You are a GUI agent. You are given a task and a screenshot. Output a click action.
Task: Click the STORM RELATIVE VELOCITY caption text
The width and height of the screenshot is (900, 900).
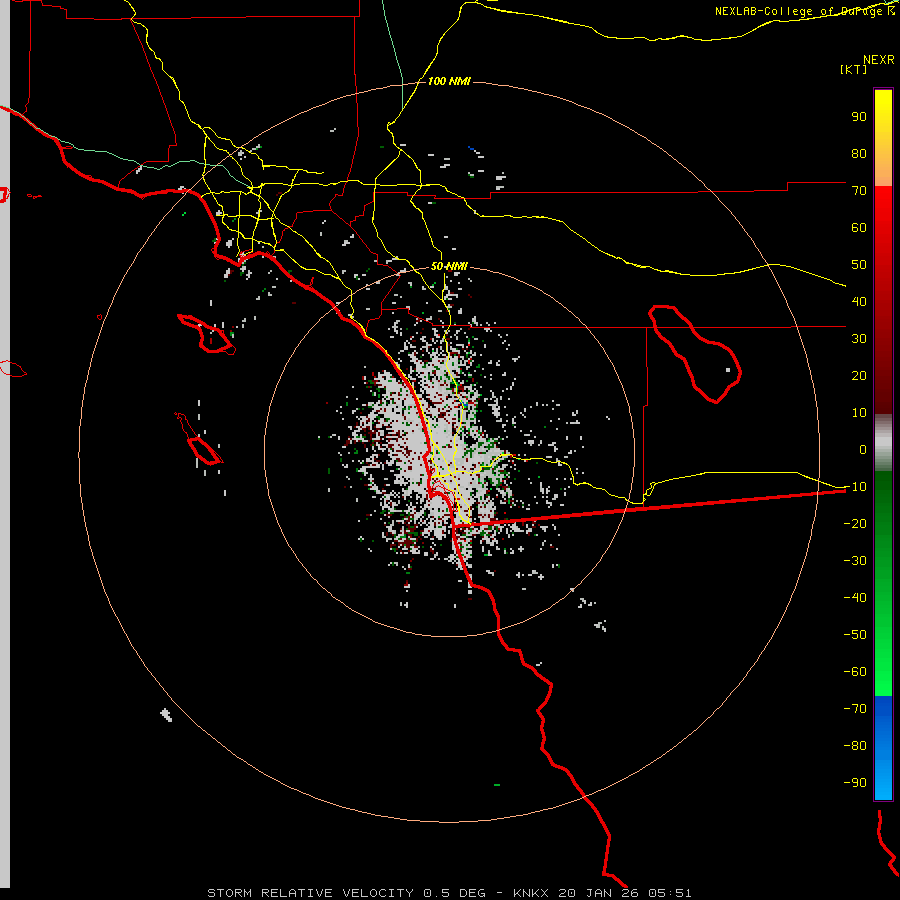point(310,893)
